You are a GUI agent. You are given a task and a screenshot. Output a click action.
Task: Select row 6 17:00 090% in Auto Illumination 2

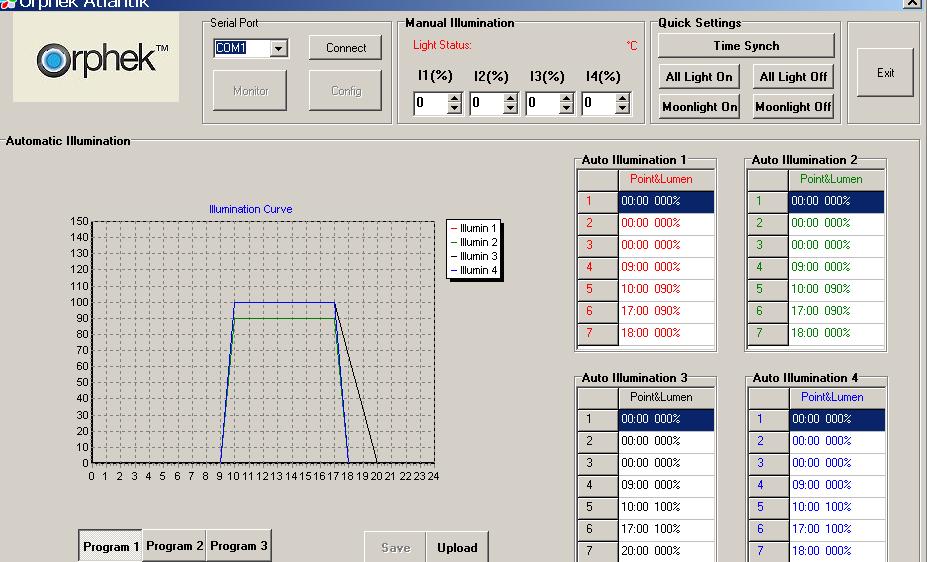point(816,311)
